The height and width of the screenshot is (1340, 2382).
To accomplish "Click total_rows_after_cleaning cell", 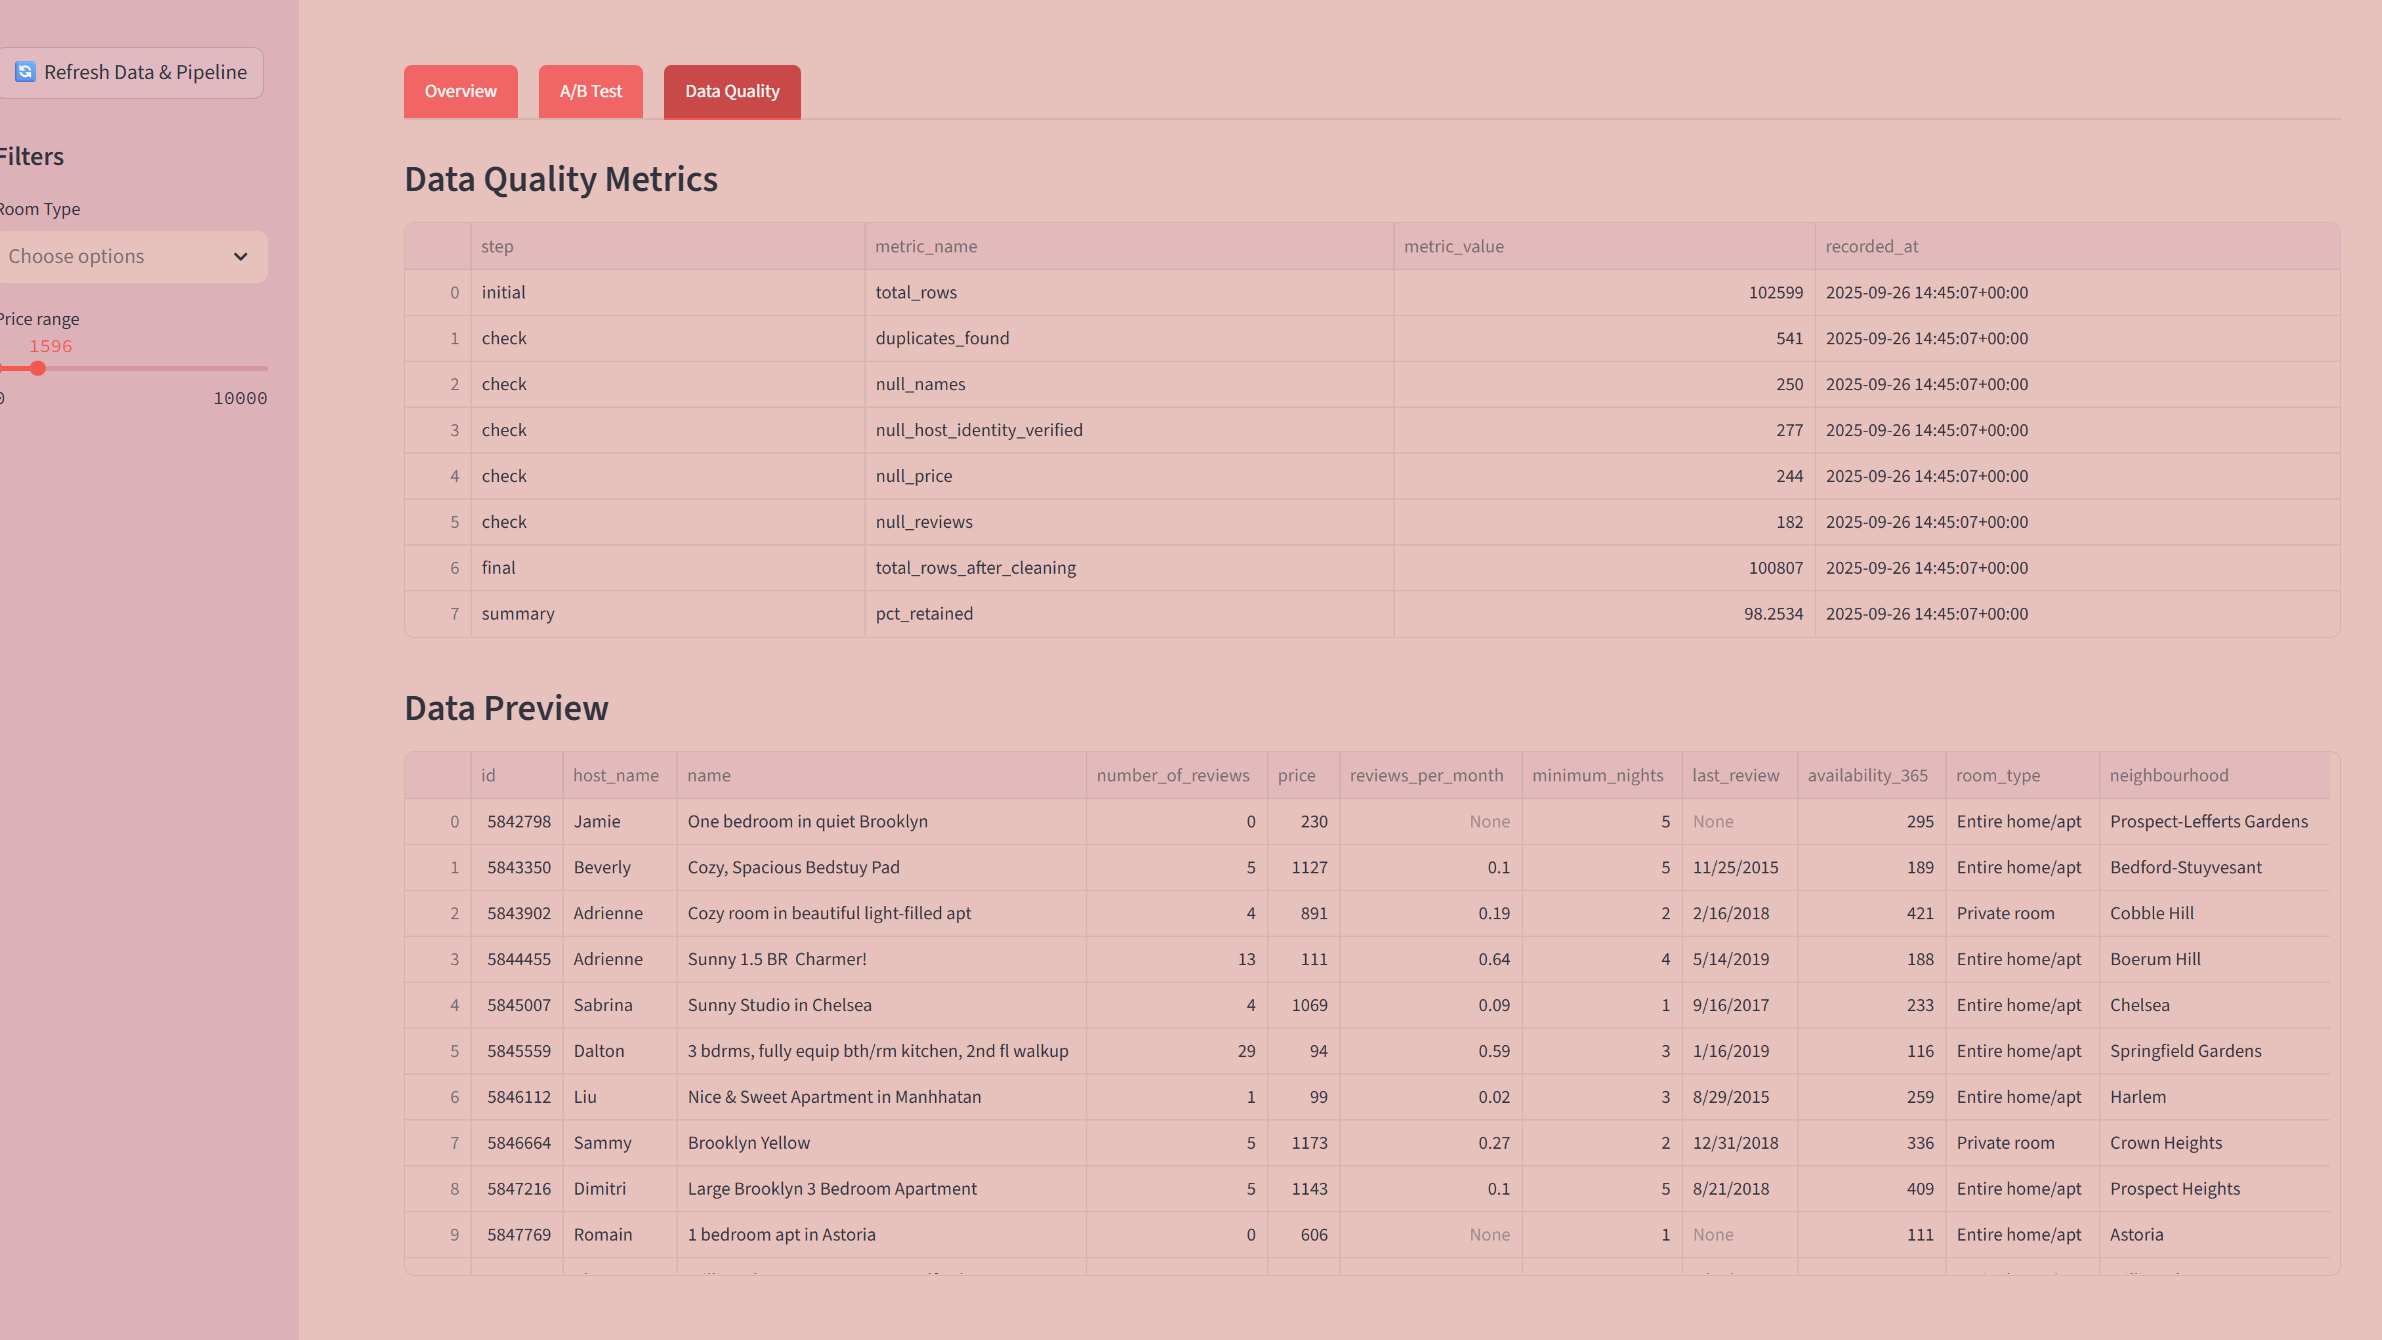I will [1129, 568].
